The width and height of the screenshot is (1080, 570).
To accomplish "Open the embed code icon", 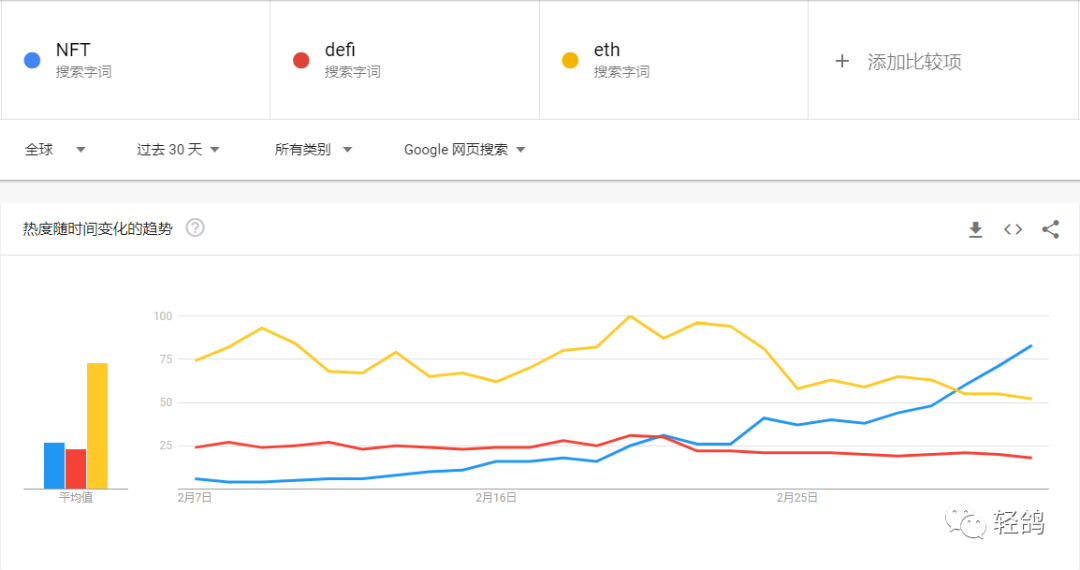I will (1013, 229).
